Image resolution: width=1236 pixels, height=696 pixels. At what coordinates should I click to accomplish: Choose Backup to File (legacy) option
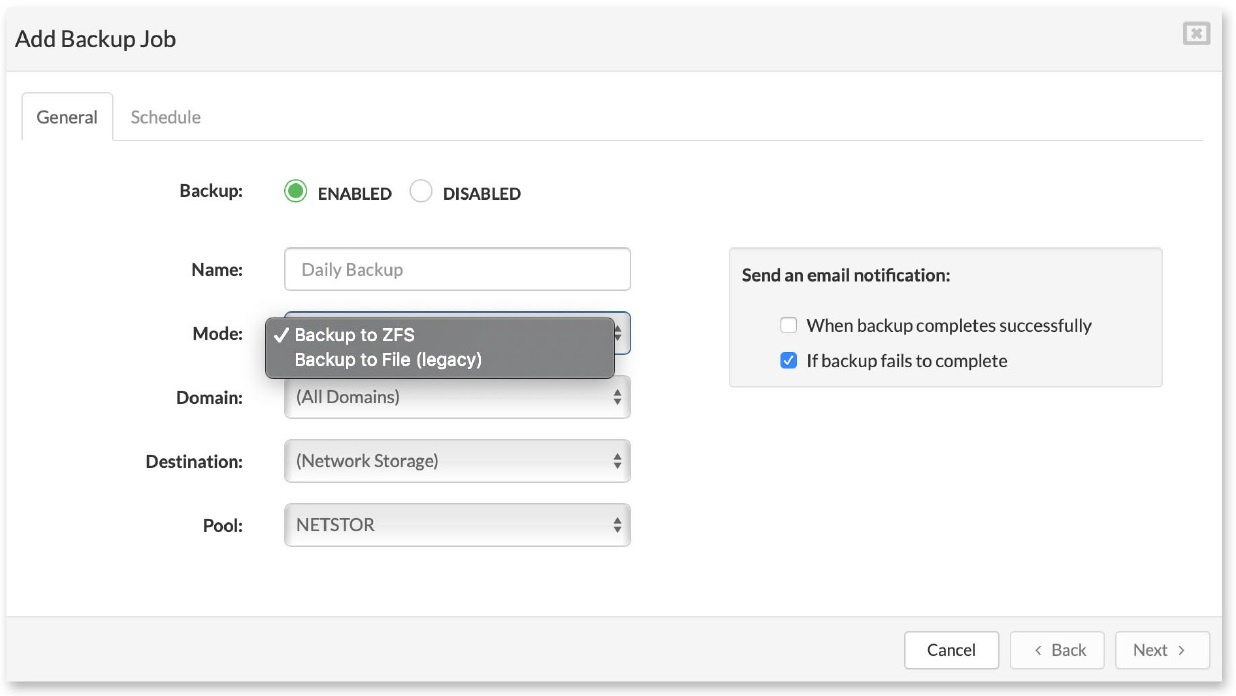[440, 360]
